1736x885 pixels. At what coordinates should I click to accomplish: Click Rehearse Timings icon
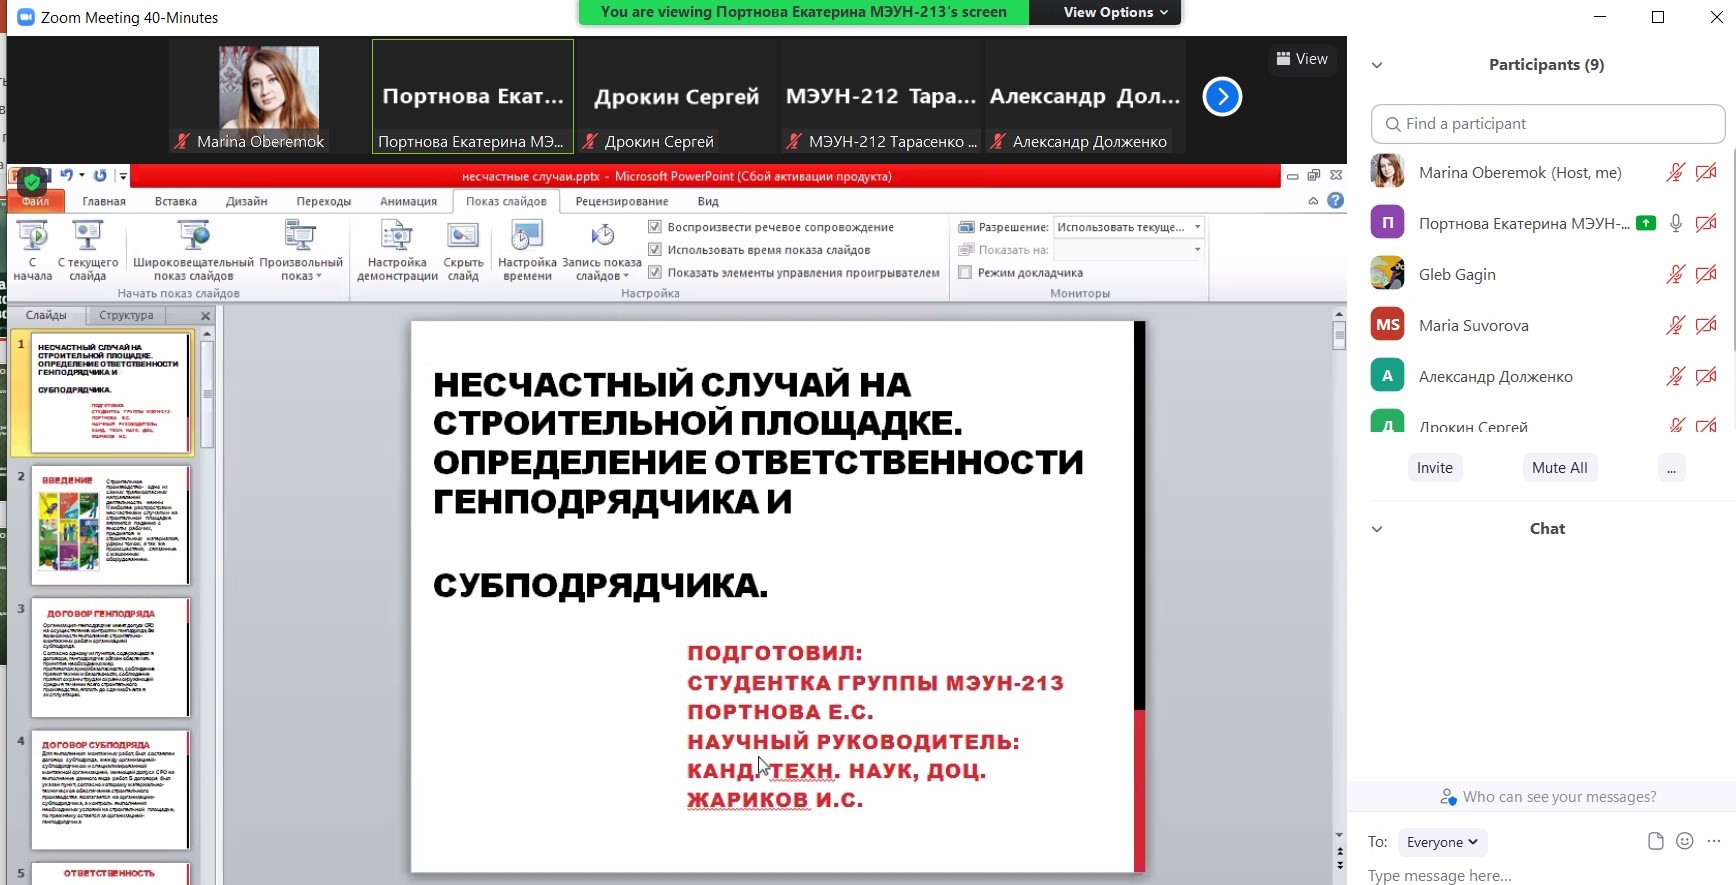(527, 237)
